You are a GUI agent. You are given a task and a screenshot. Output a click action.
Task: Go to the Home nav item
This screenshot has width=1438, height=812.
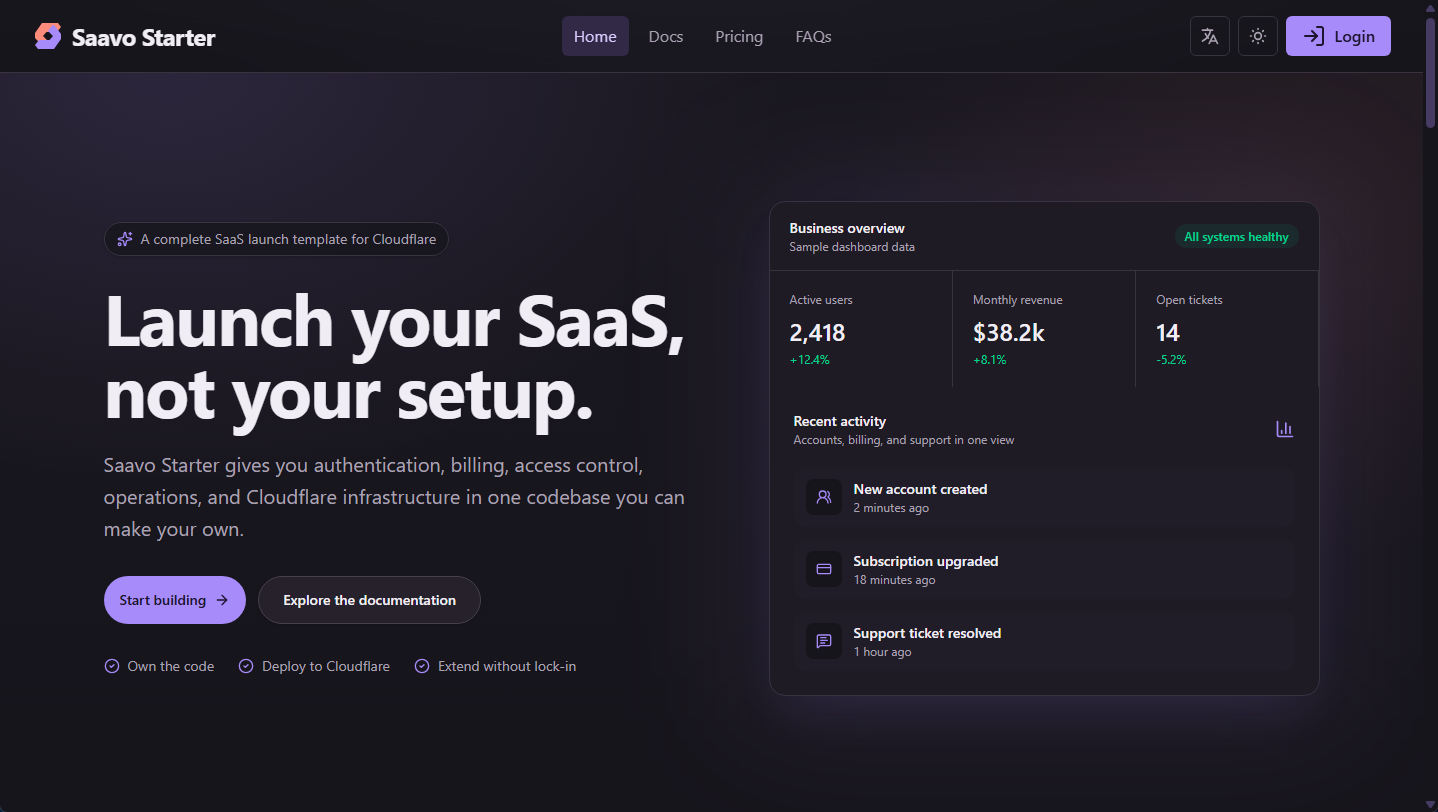(595, 36)
